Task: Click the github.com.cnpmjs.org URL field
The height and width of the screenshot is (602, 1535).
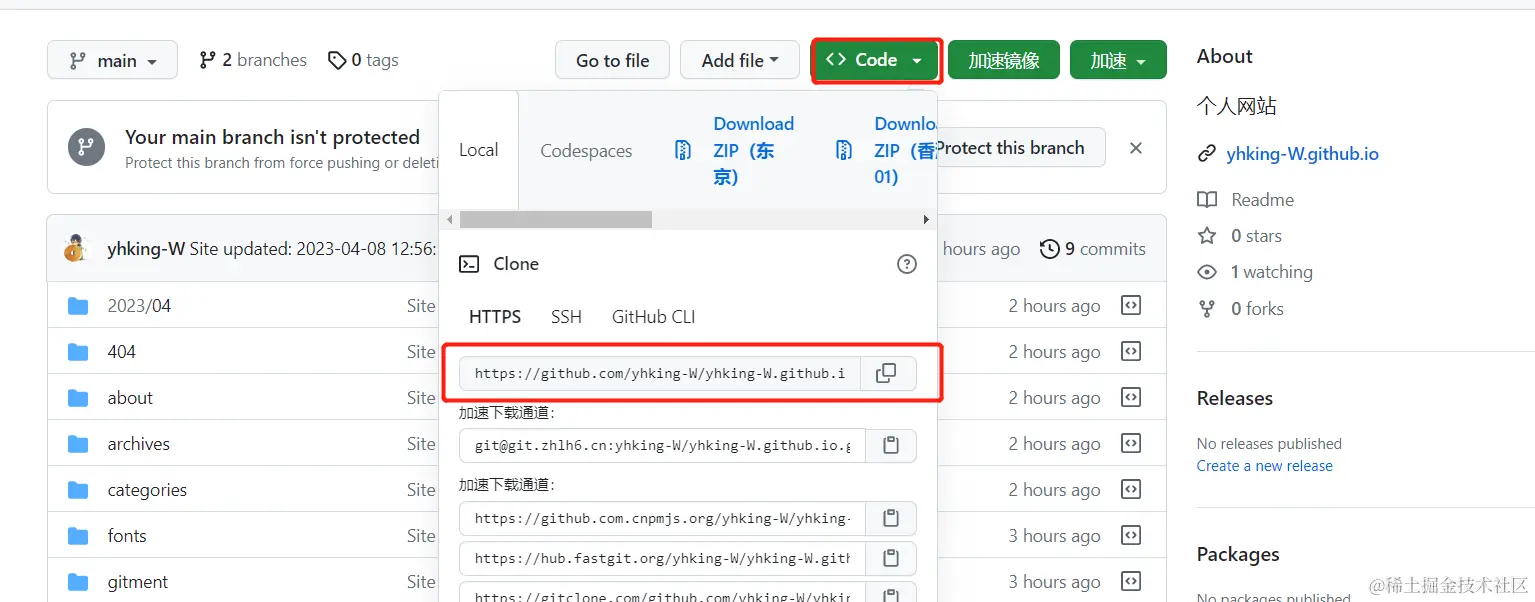Action: [x=662, y=518]
